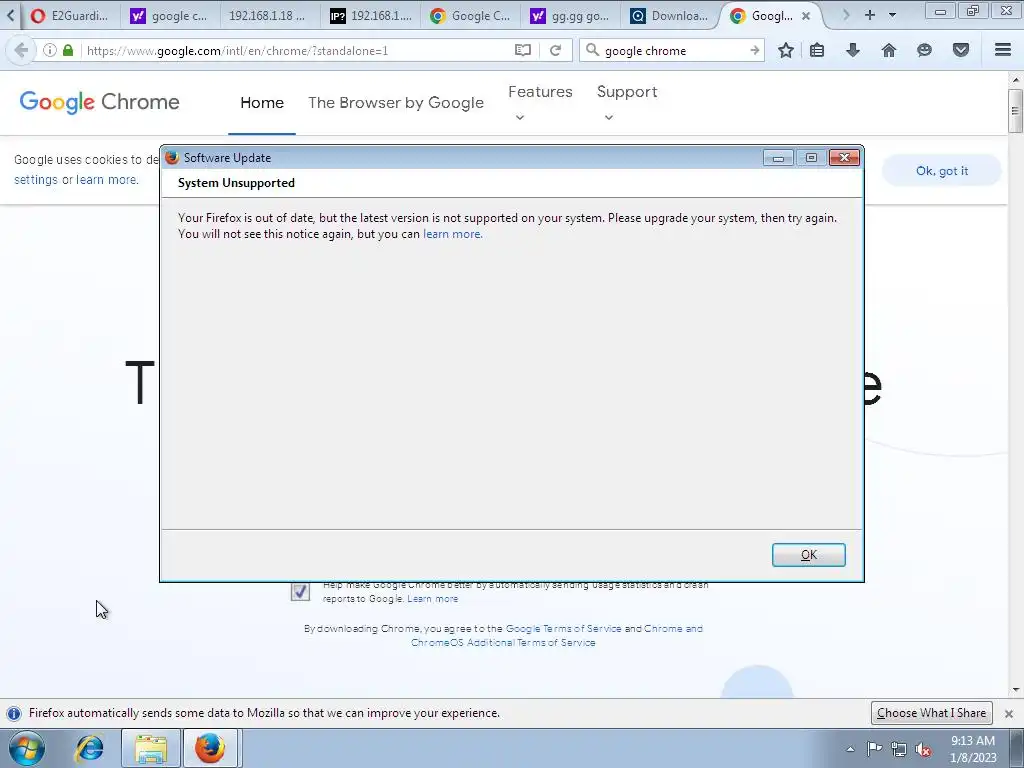
Task: Select the Home nav item
Action: coord(262,103)
